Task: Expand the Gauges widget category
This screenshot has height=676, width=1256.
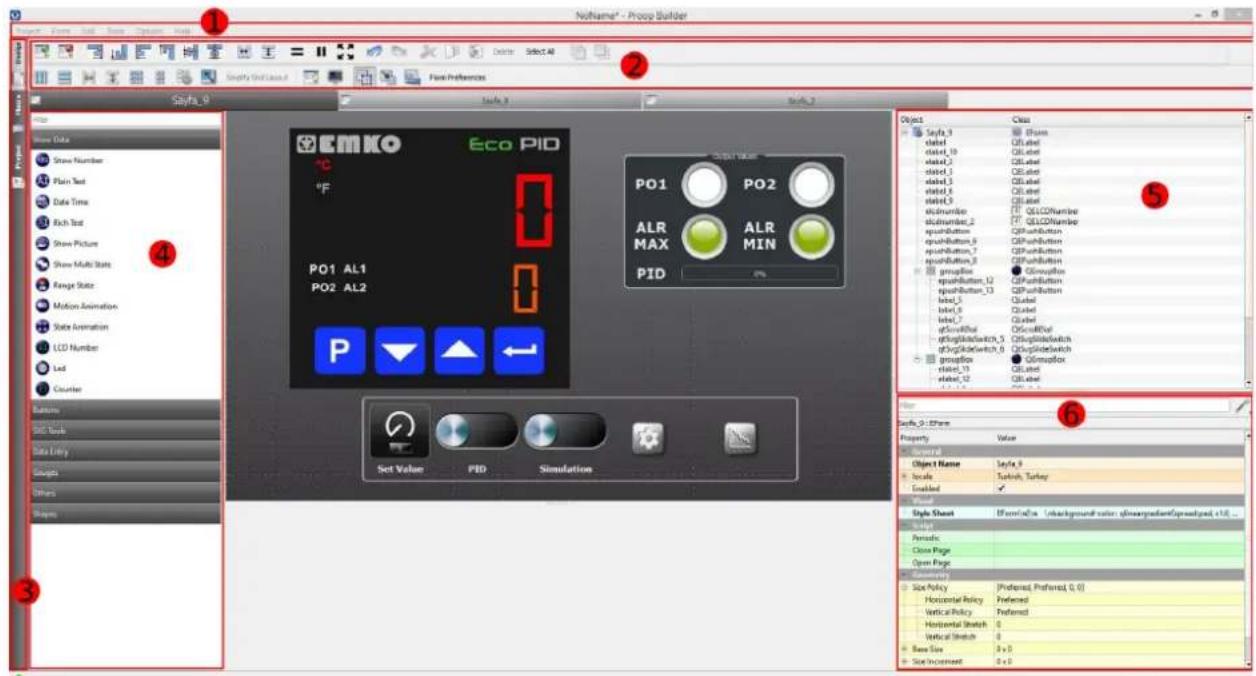Action: click(125, 472)
